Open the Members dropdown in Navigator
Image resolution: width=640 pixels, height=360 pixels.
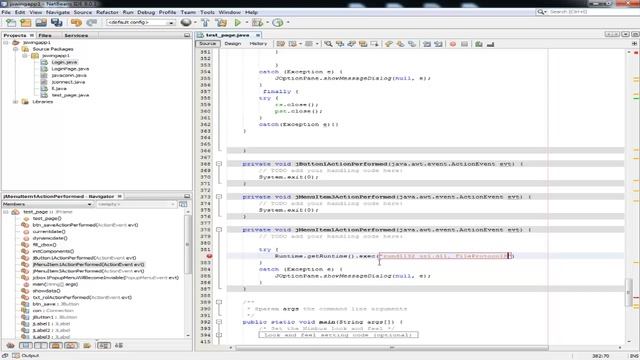coord(47,204)
